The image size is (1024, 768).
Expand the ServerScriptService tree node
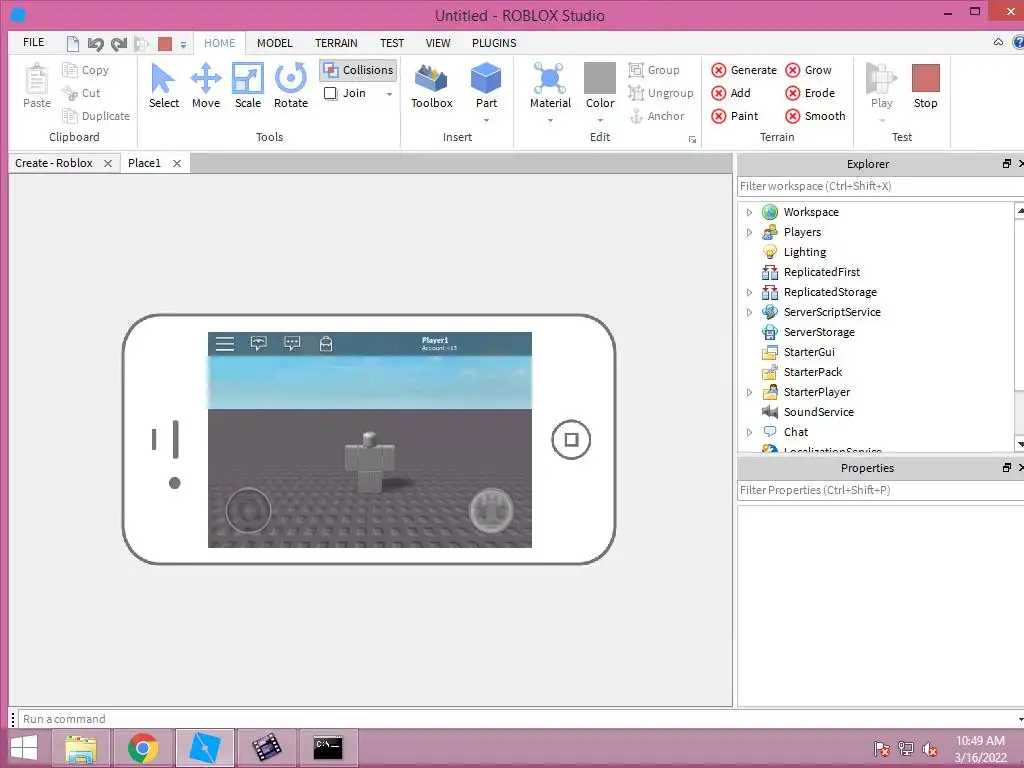click(749, 312)
